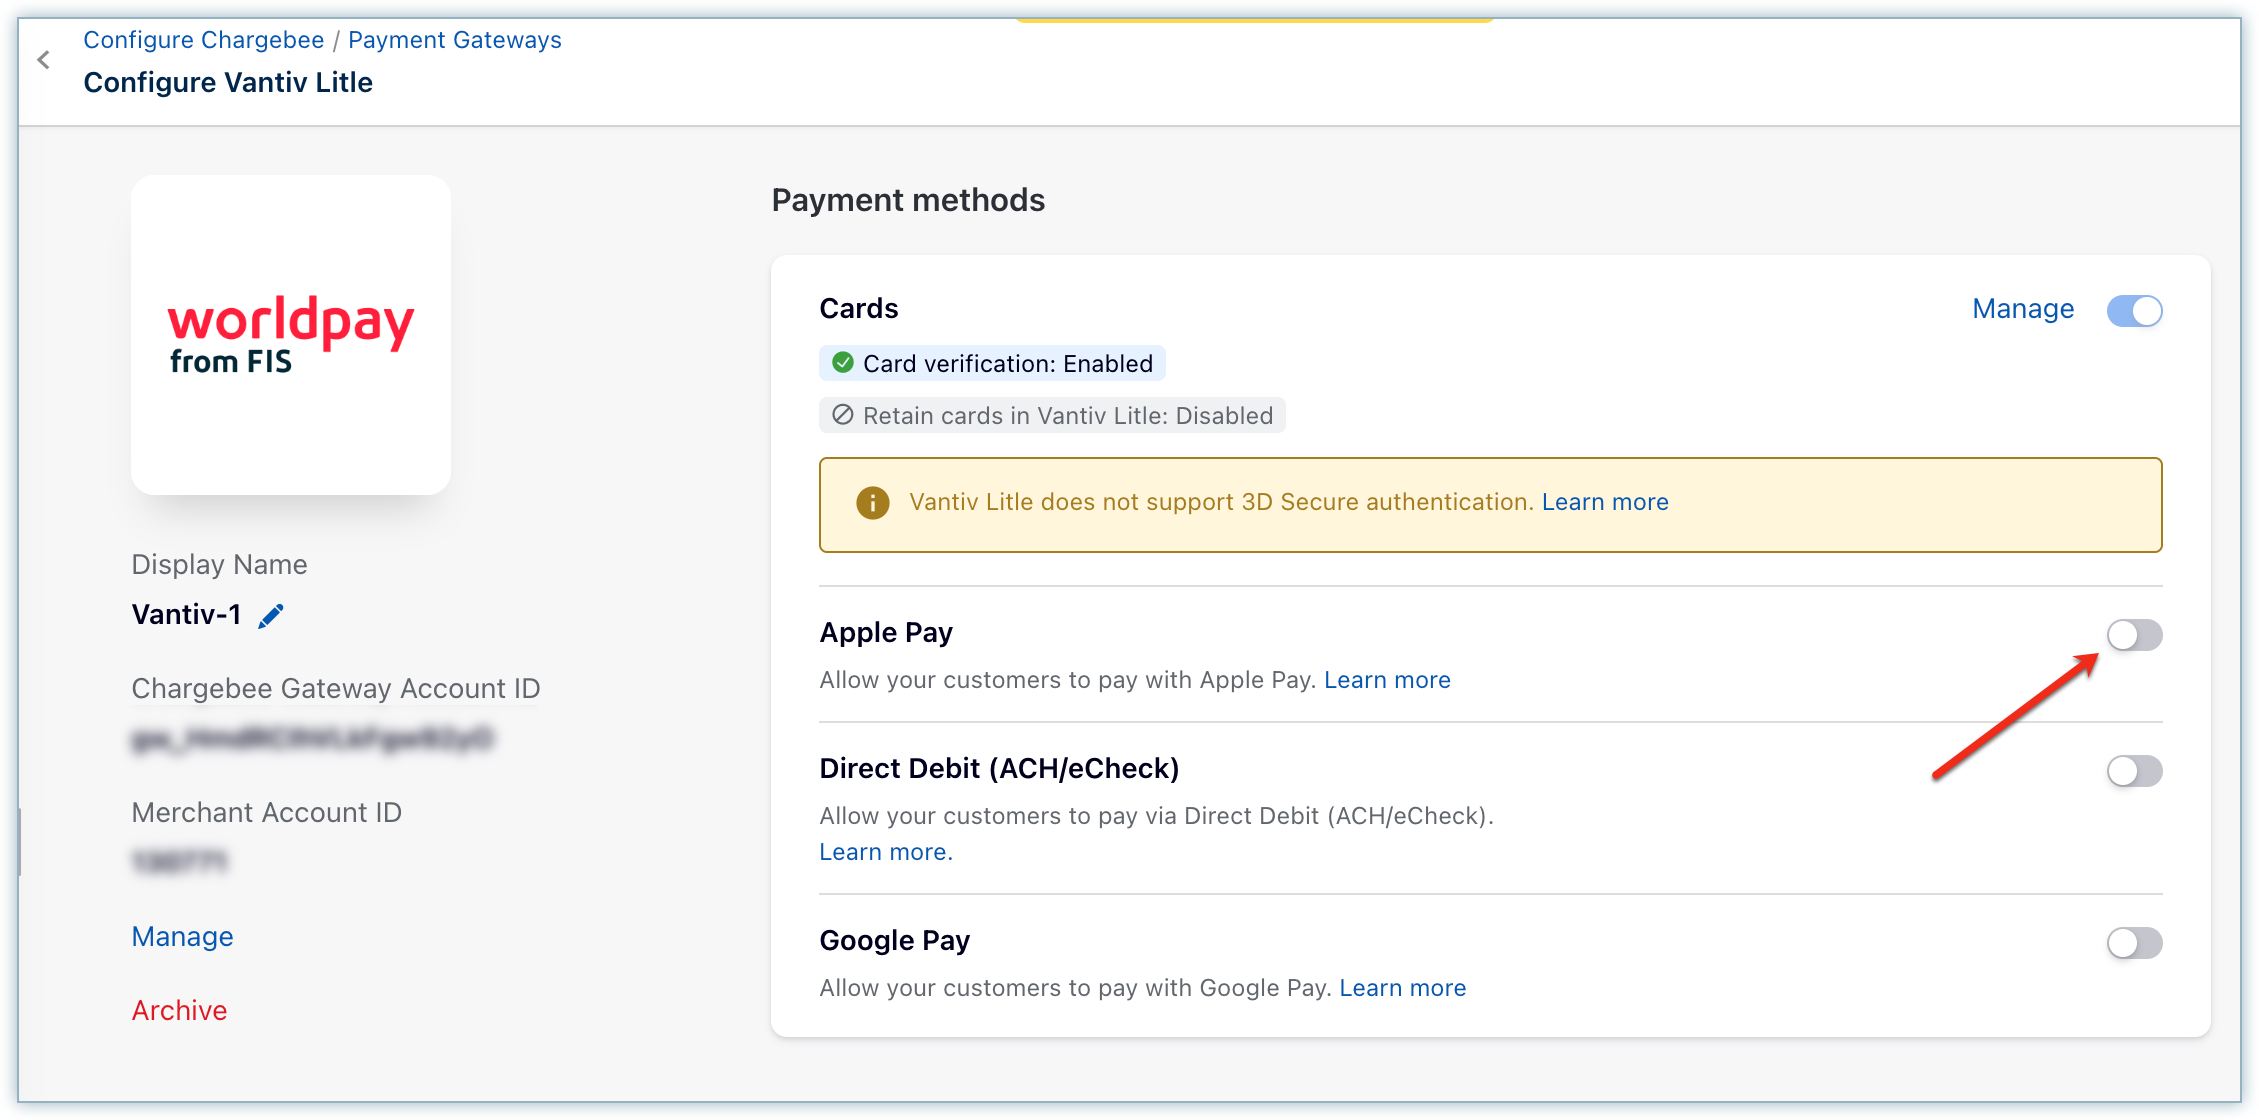
Task: Click the Display Name label
Action: coord(219,565)
